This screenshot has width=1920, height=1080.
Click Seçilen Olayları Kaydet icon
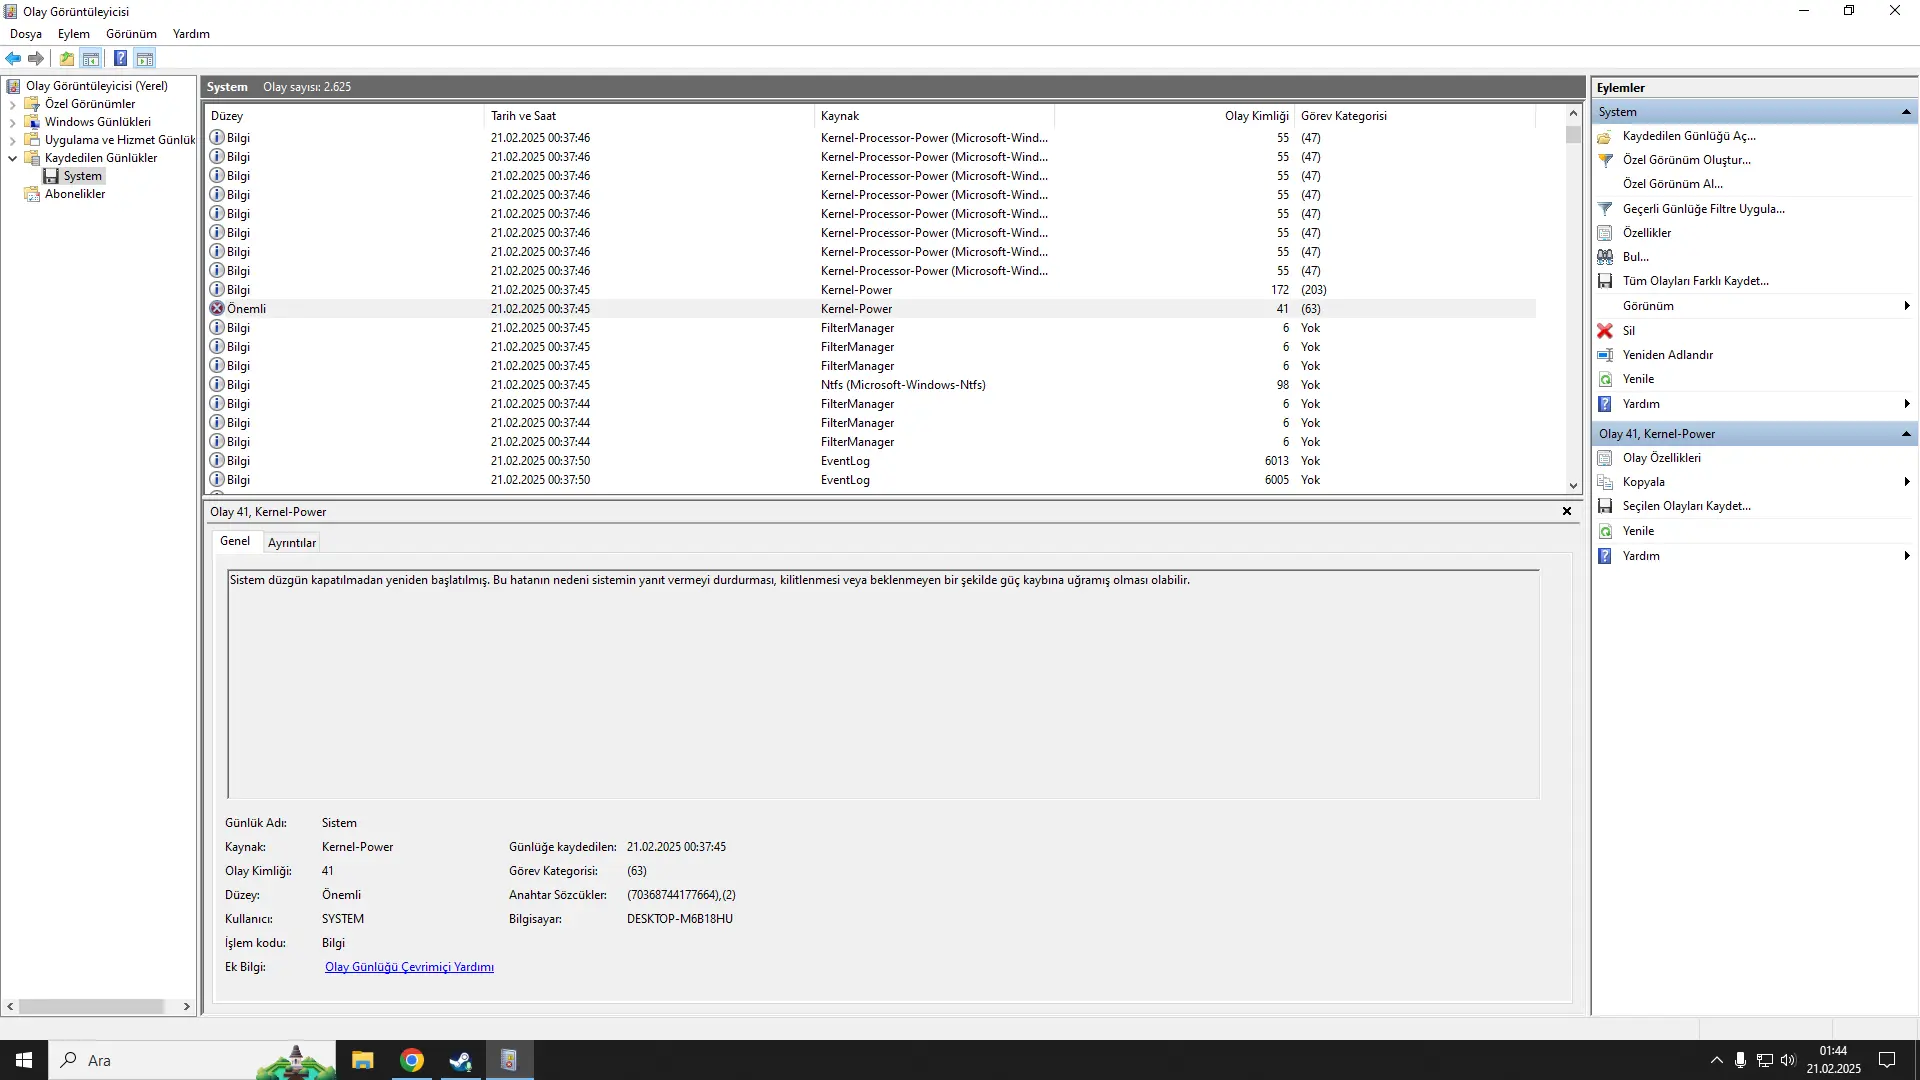[x=1605, y=506]
